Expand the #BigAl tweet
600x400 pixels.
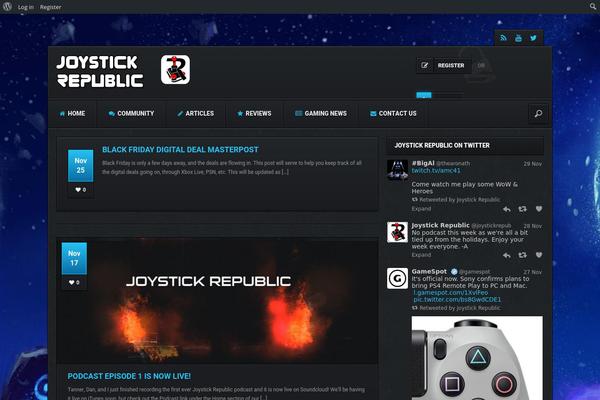421,209
